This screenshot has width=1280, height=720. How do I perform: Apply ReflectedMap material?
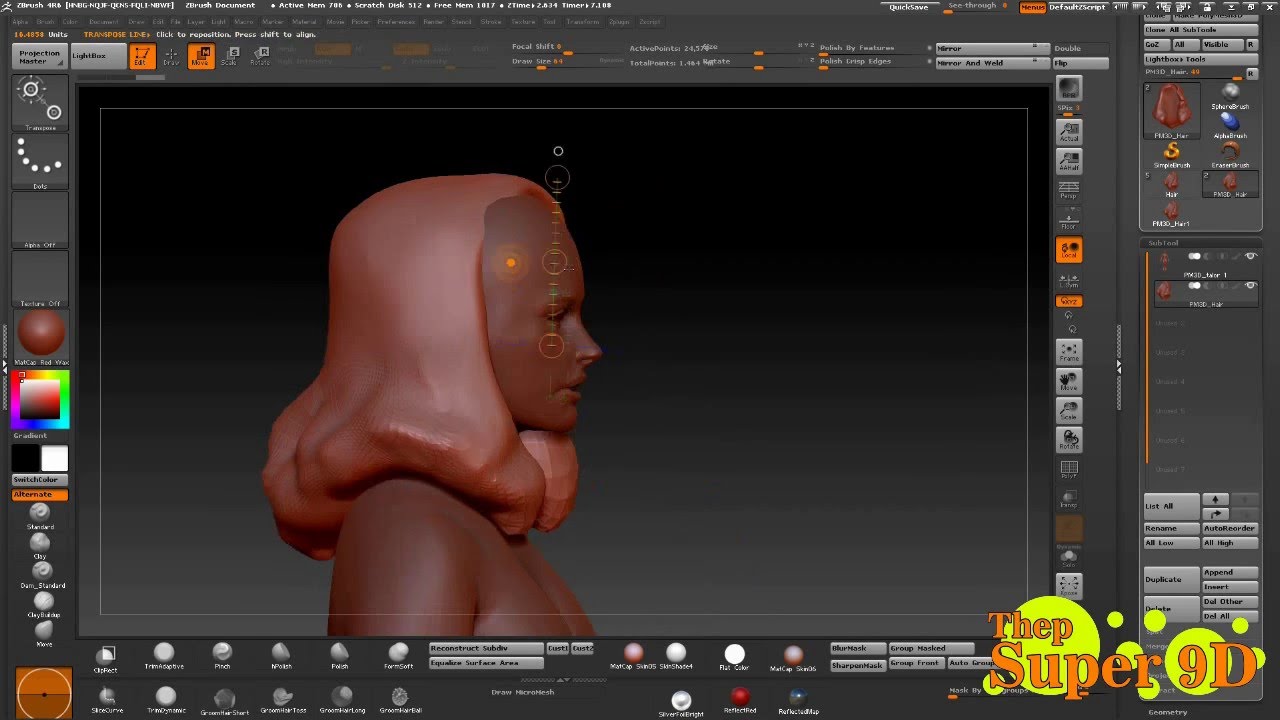[x=797, y=701]
